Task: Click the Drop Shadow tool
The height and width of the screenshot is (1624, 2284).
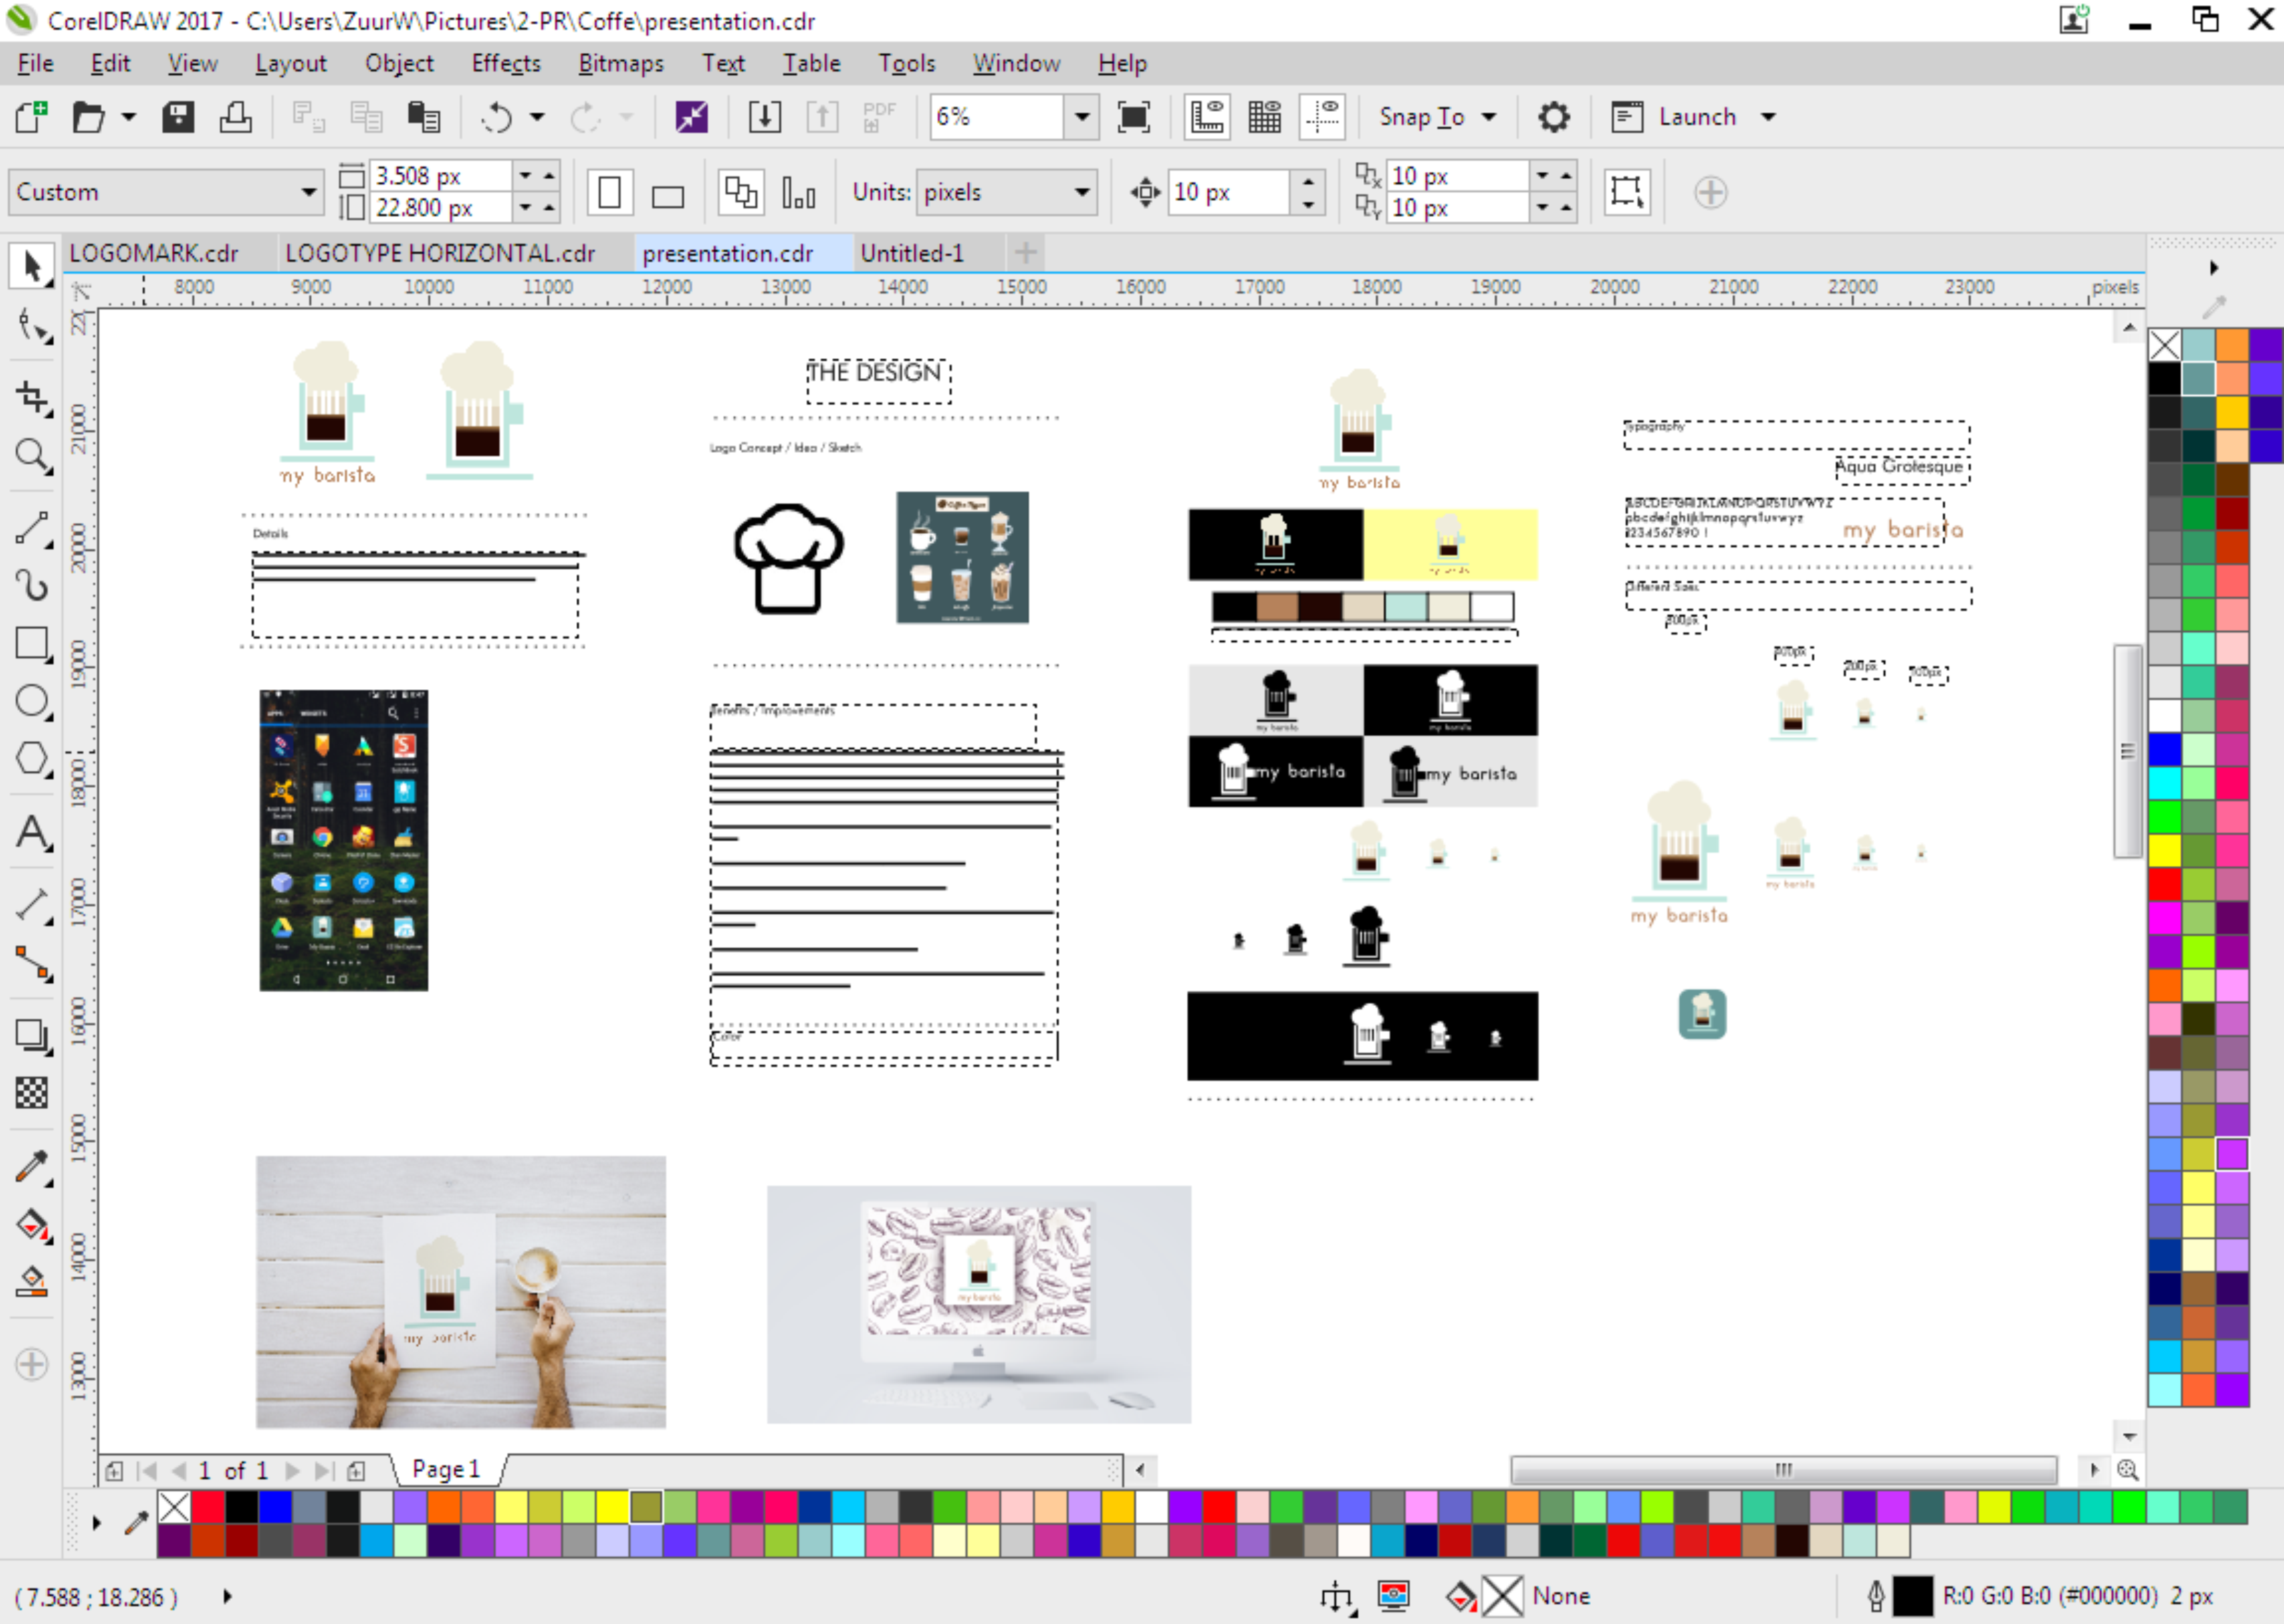Action: 32,1035
